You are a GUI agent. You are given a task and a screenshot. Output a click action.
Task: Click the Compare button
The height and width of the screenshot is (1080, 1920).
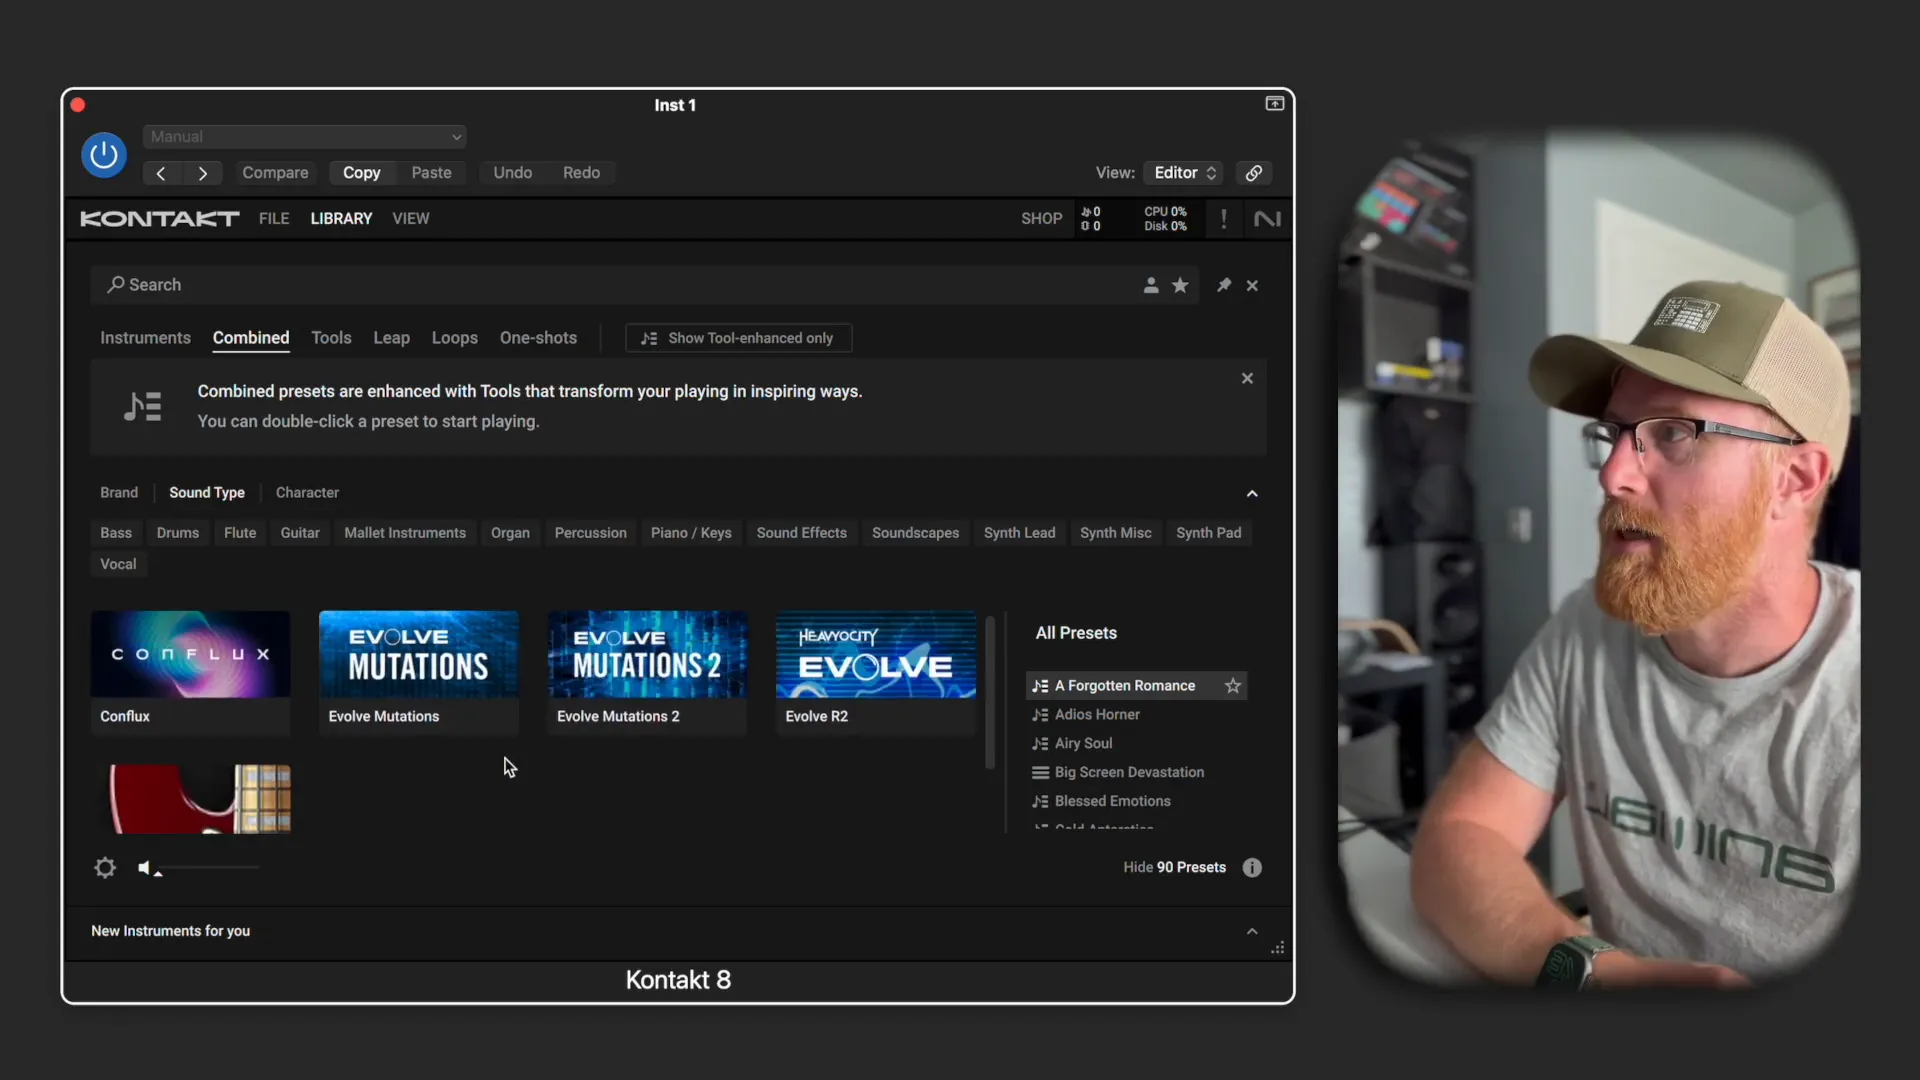click(275, 173)
